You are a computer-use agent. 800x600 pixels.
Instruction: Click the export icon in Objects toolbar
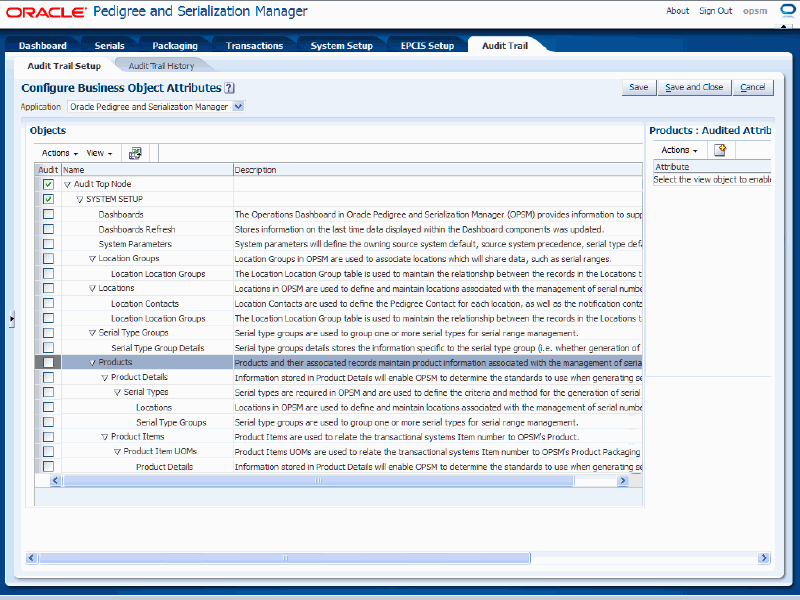tap(135, 153)
